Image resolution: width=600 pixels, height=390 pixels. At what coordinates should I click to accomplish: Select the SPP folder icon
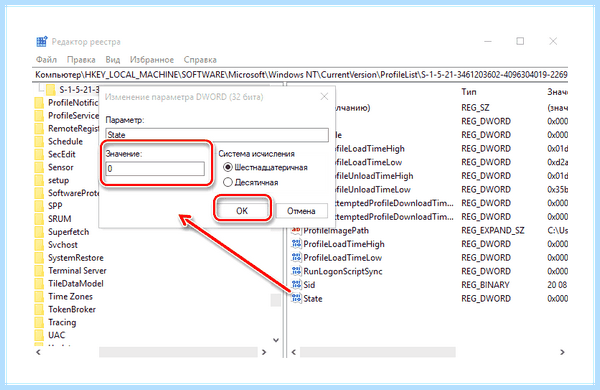(x=39, y=206)
